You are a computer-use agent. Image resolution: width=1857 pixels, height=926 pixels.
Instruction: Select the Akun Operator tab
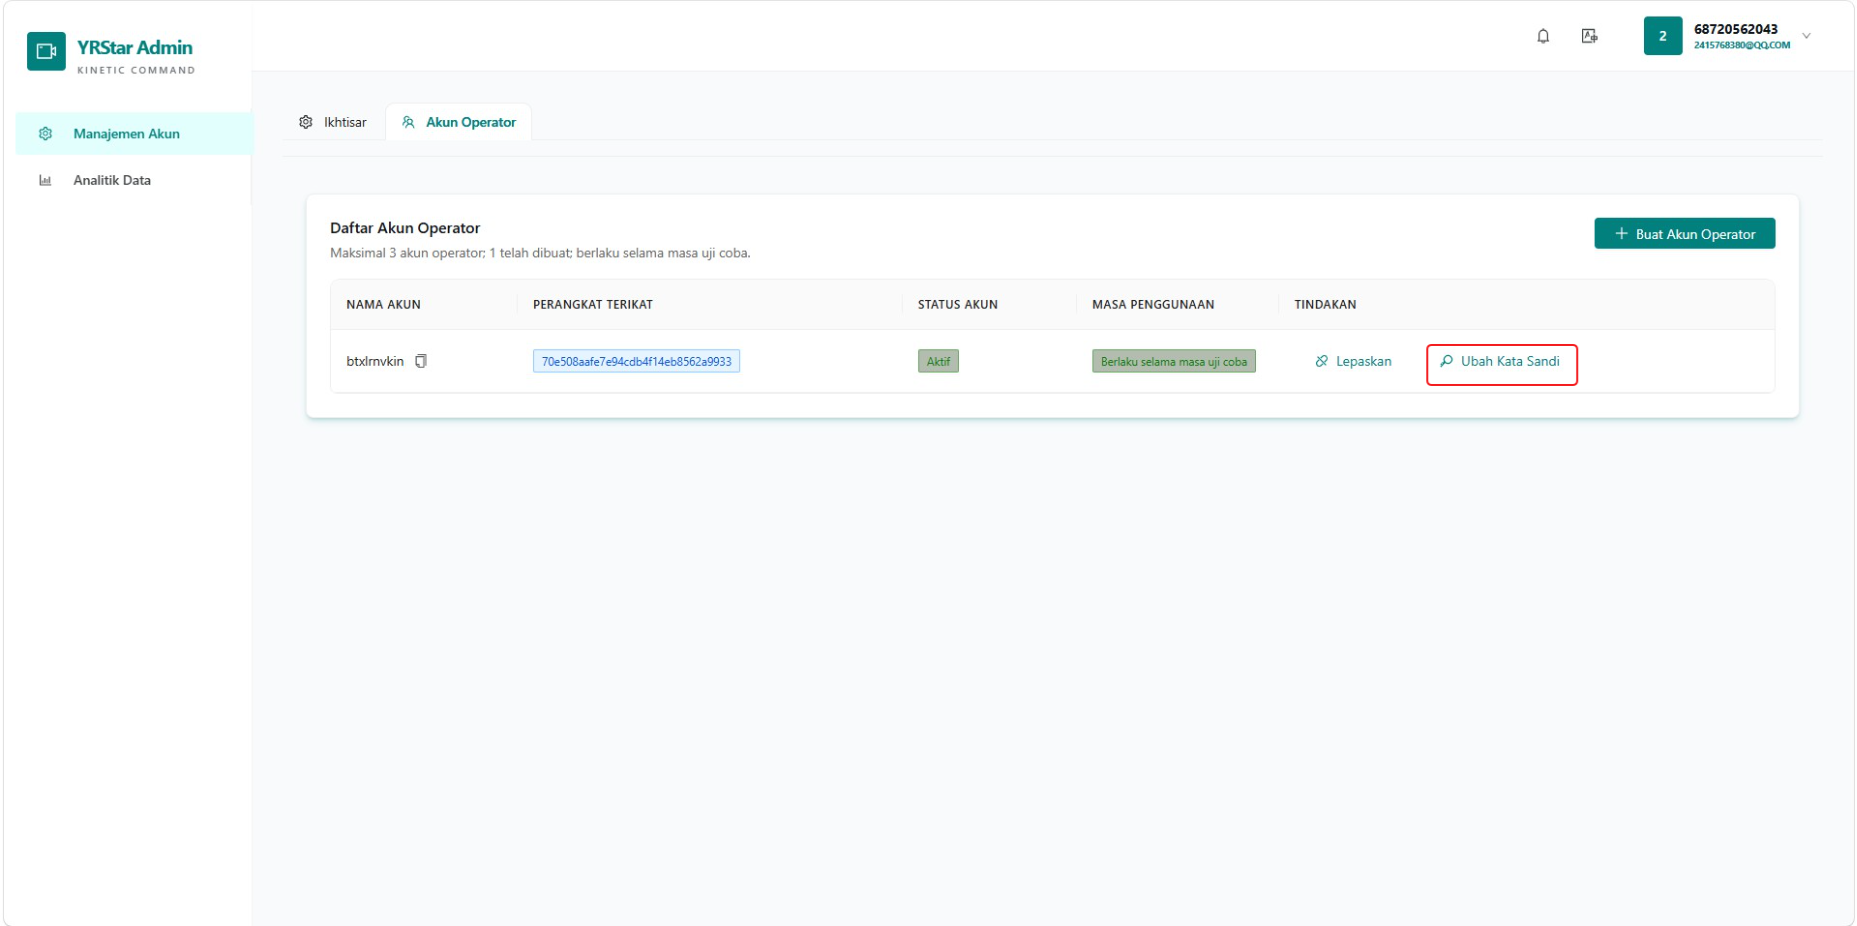click(x=459, y=122)
